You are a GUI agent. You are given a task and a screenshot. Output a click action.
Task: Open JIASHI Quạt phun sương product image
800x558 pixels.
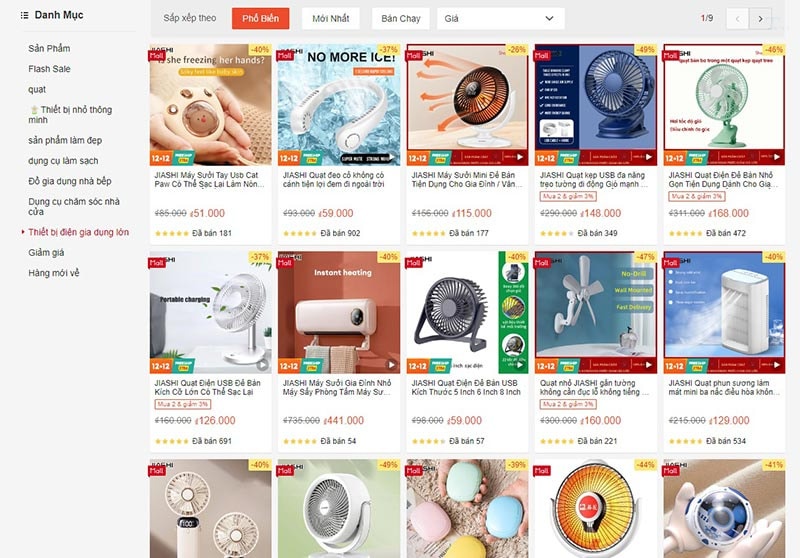click(724, 312)
